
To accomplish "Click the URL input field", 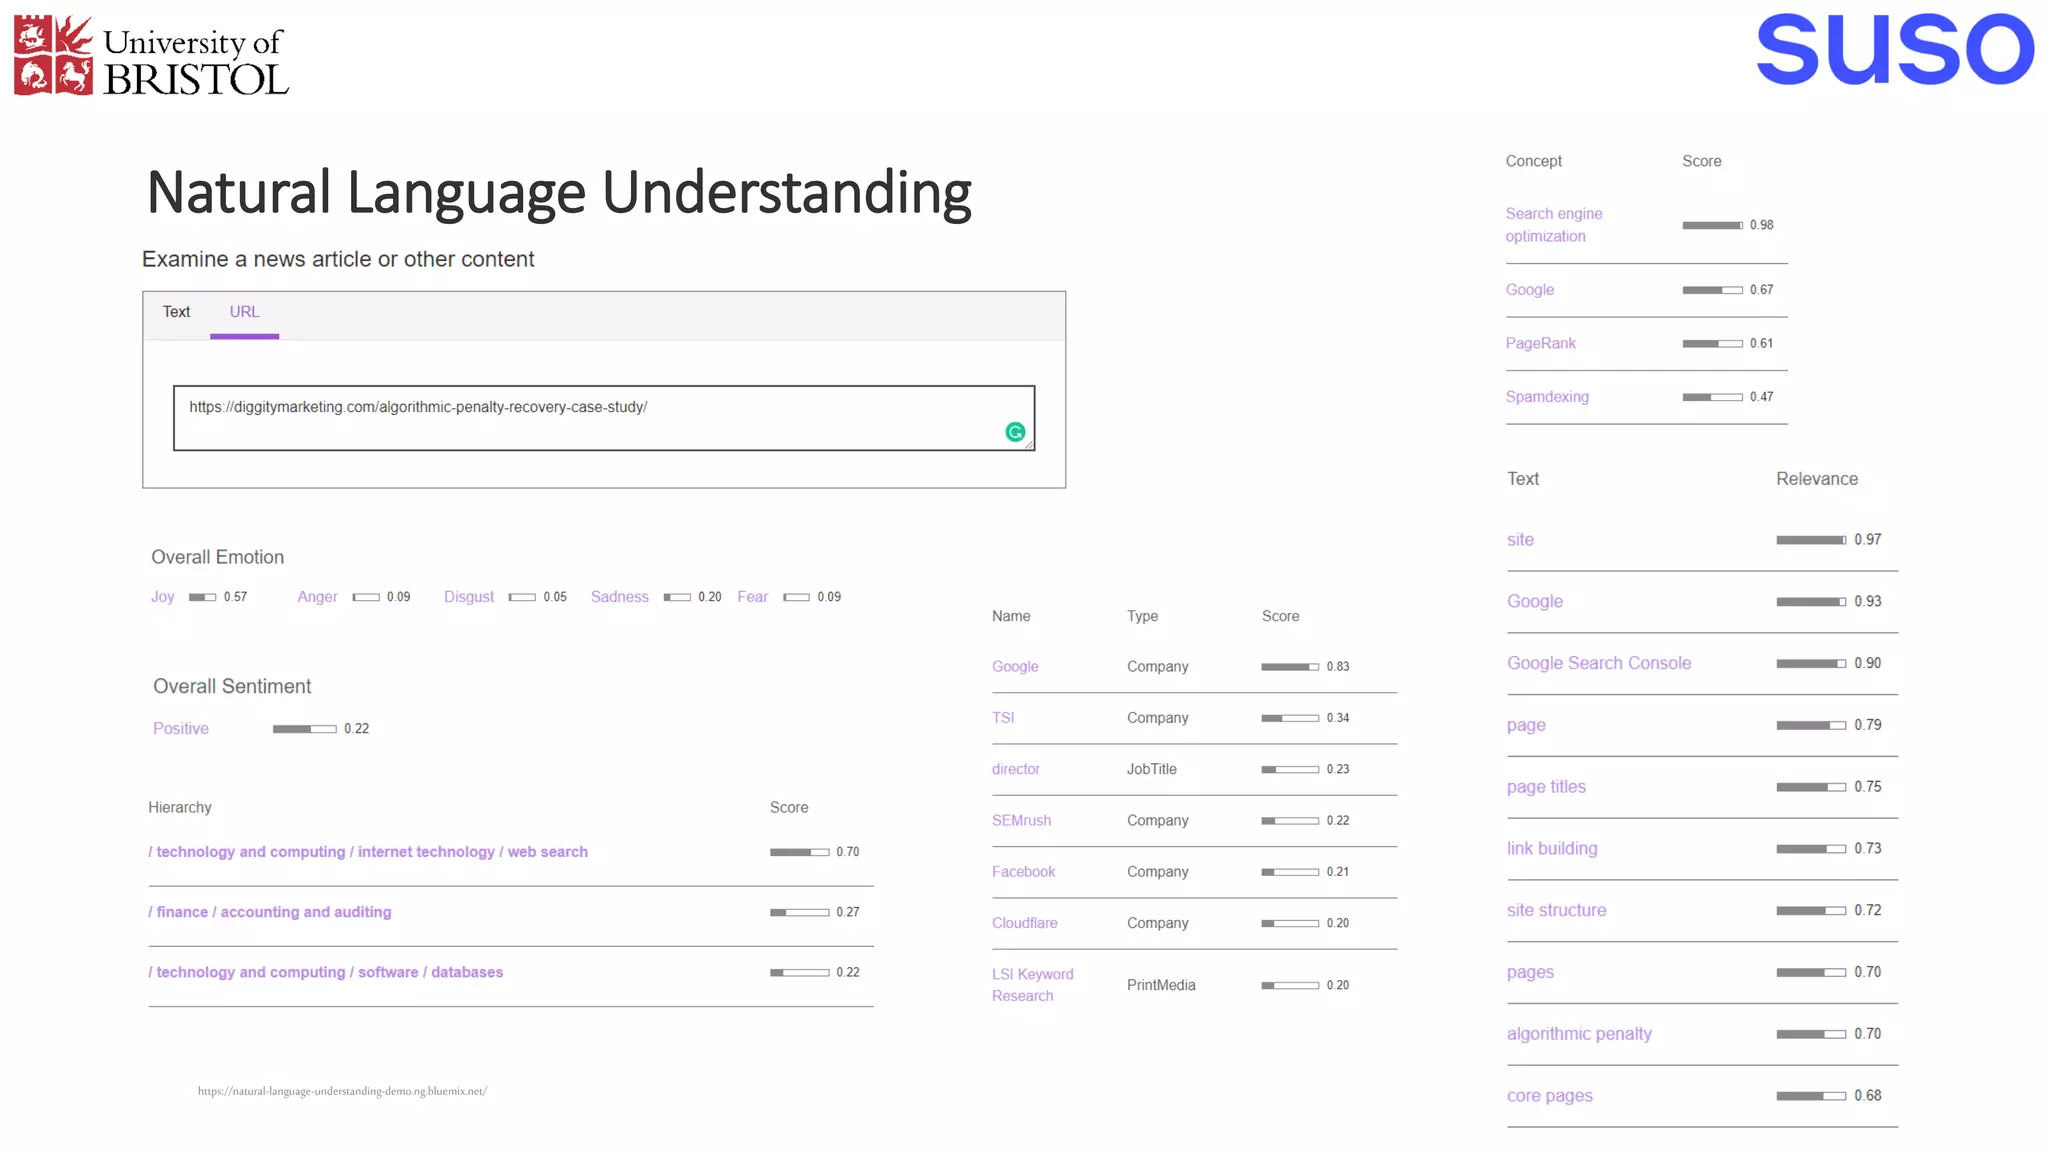I will click(604, 418).
